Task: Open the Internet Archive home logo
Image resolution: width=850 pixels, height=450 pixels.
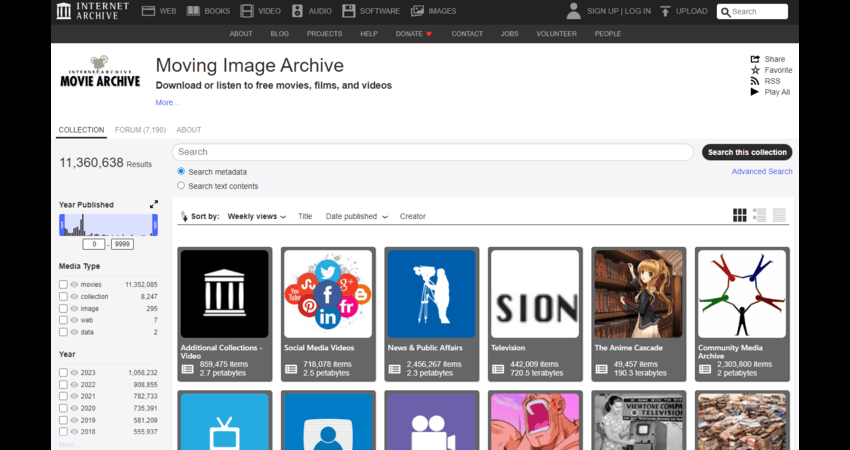Action: pos(93,11)
